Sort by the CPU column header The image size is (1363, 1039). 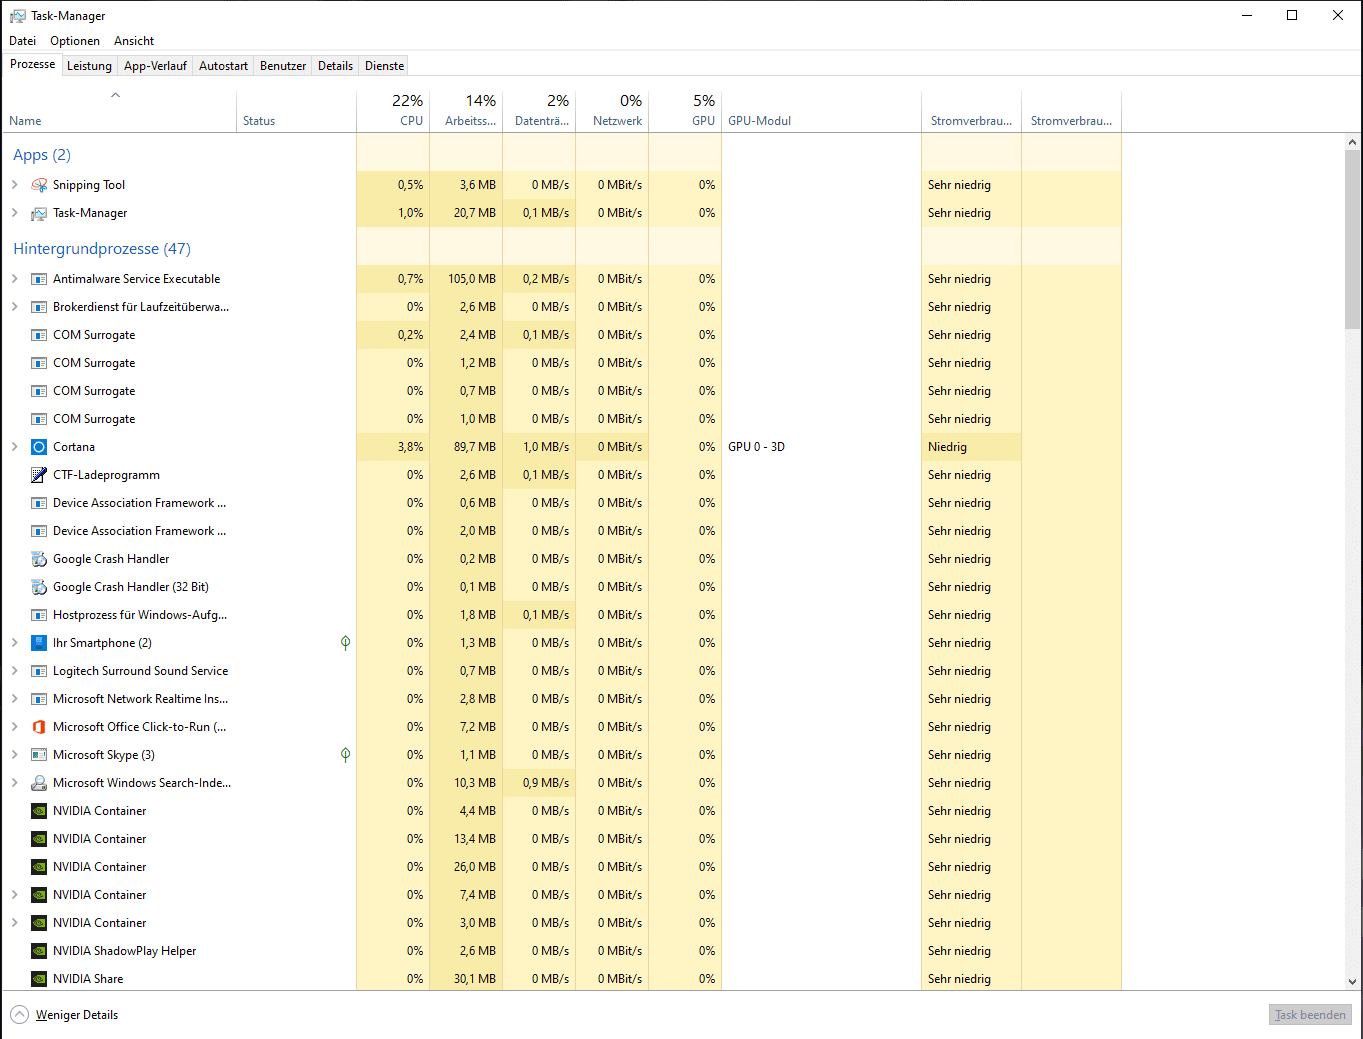393,111
